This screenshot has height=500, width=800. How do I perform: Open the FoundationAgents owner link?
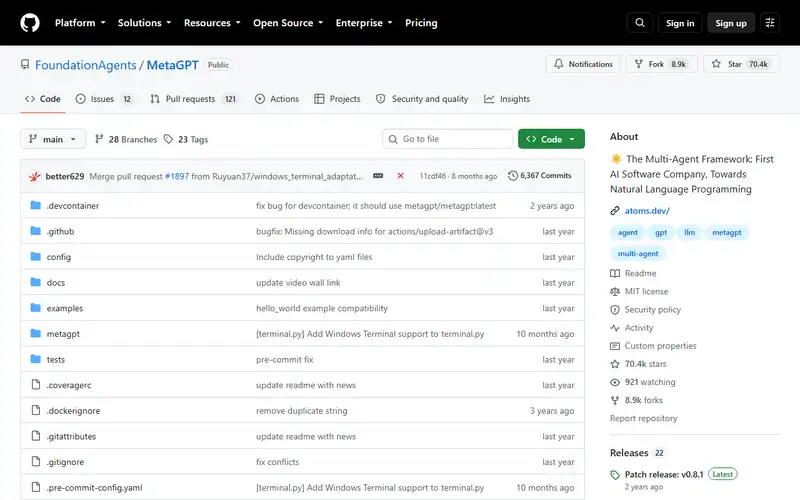(86, 65)
